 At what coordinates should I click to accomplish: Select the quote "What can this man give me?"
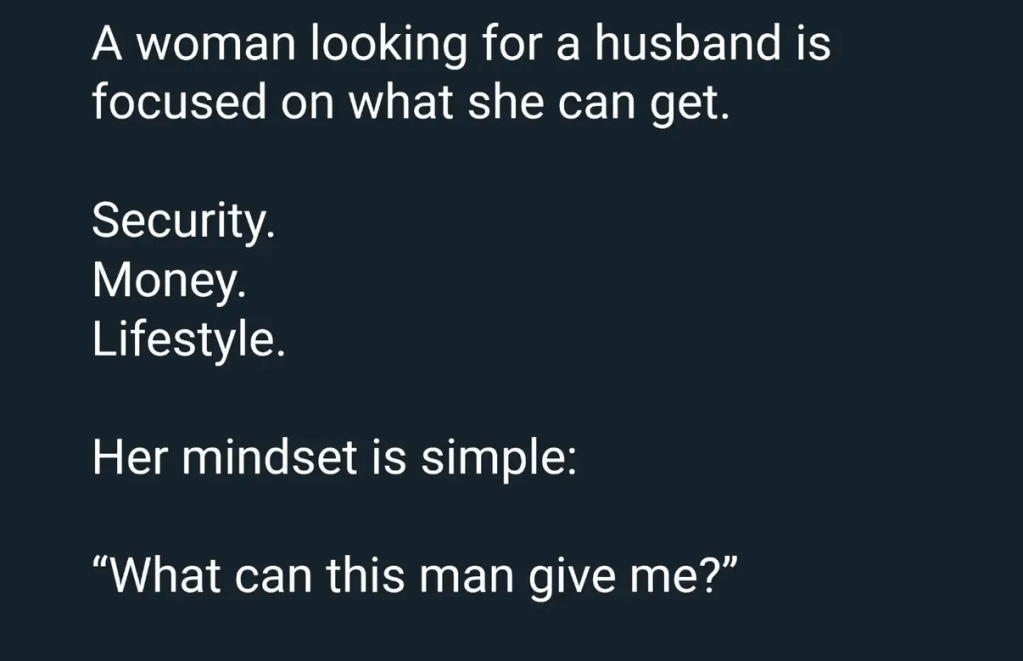pos(415,577)
